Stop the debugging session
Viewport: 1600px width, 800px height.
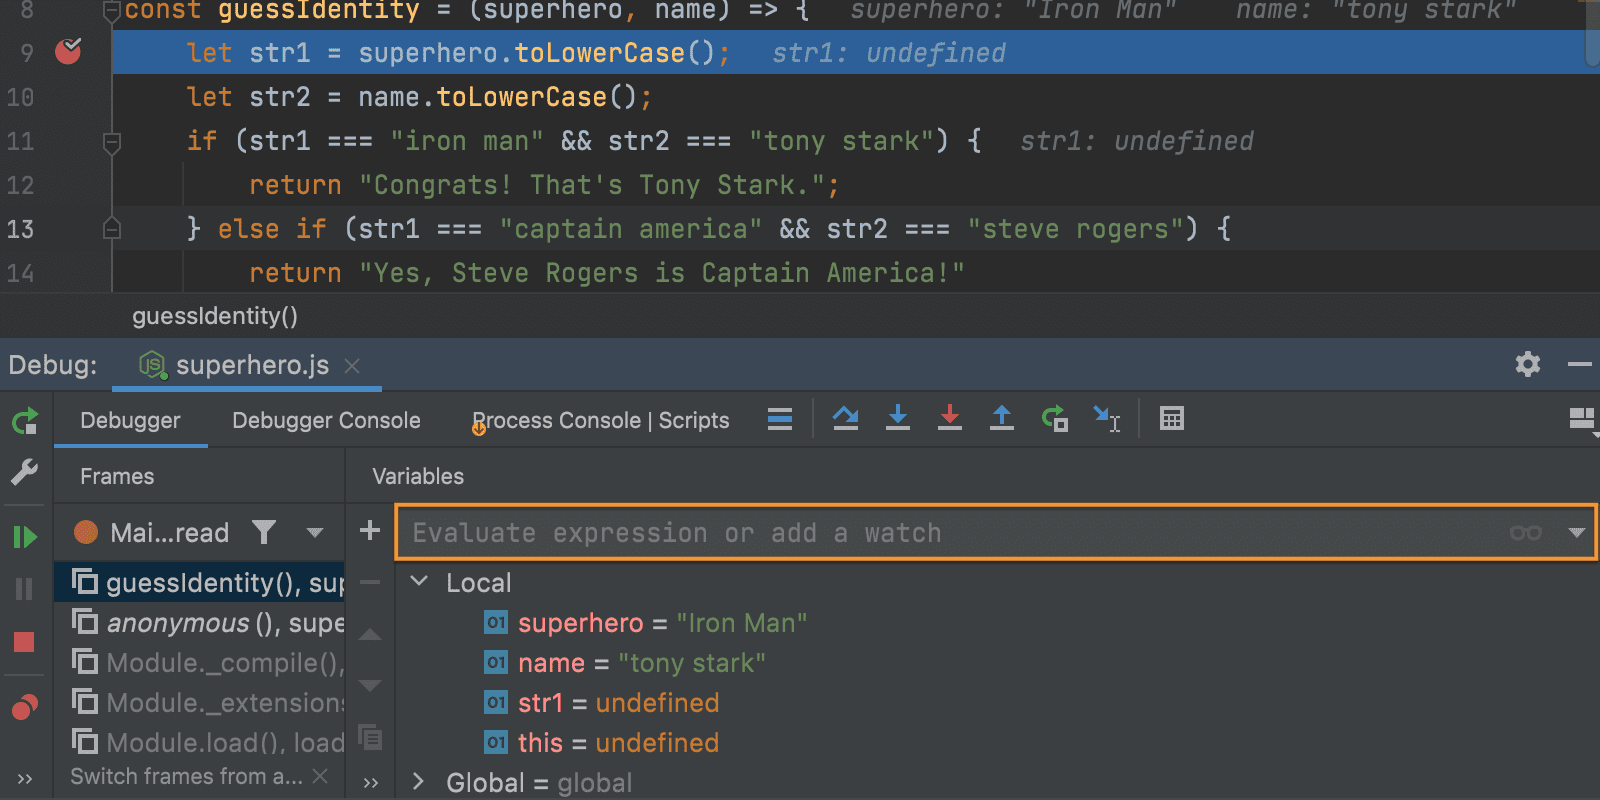(25, 642)
